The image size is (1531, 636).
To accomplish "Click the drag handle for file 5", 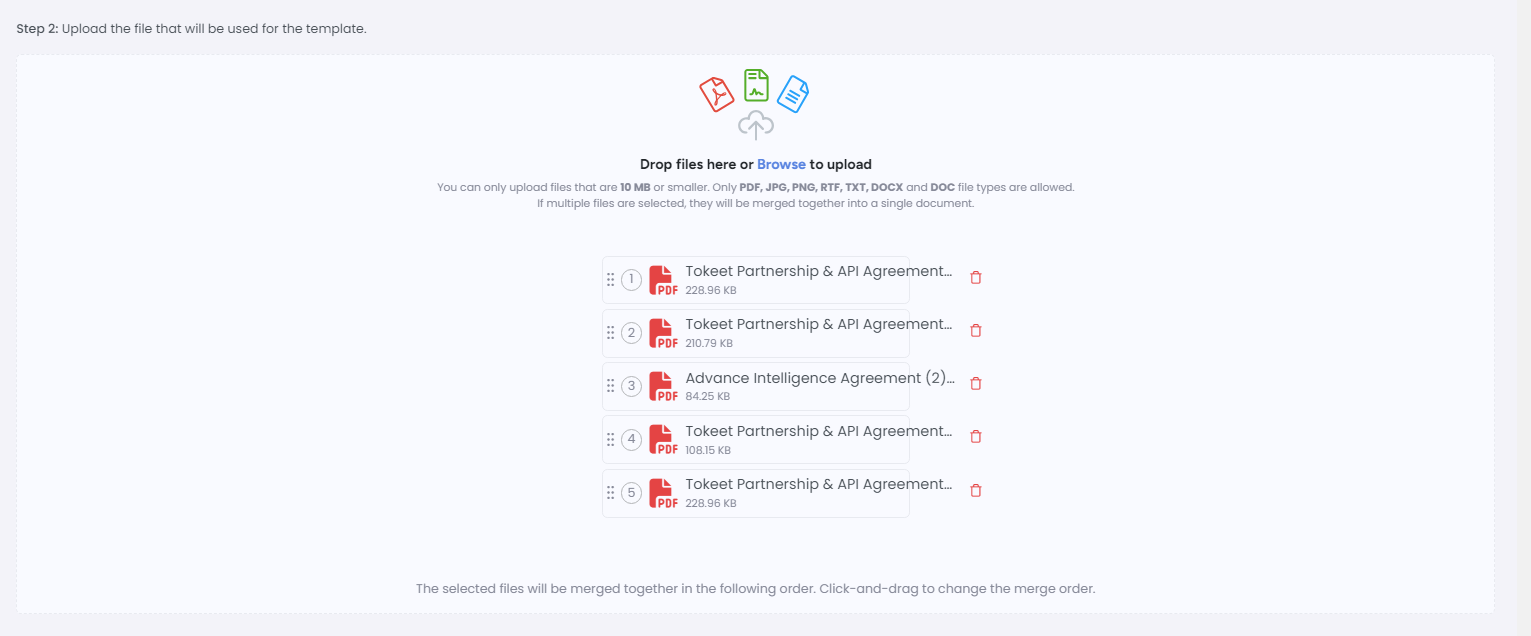I will [611, 493].
